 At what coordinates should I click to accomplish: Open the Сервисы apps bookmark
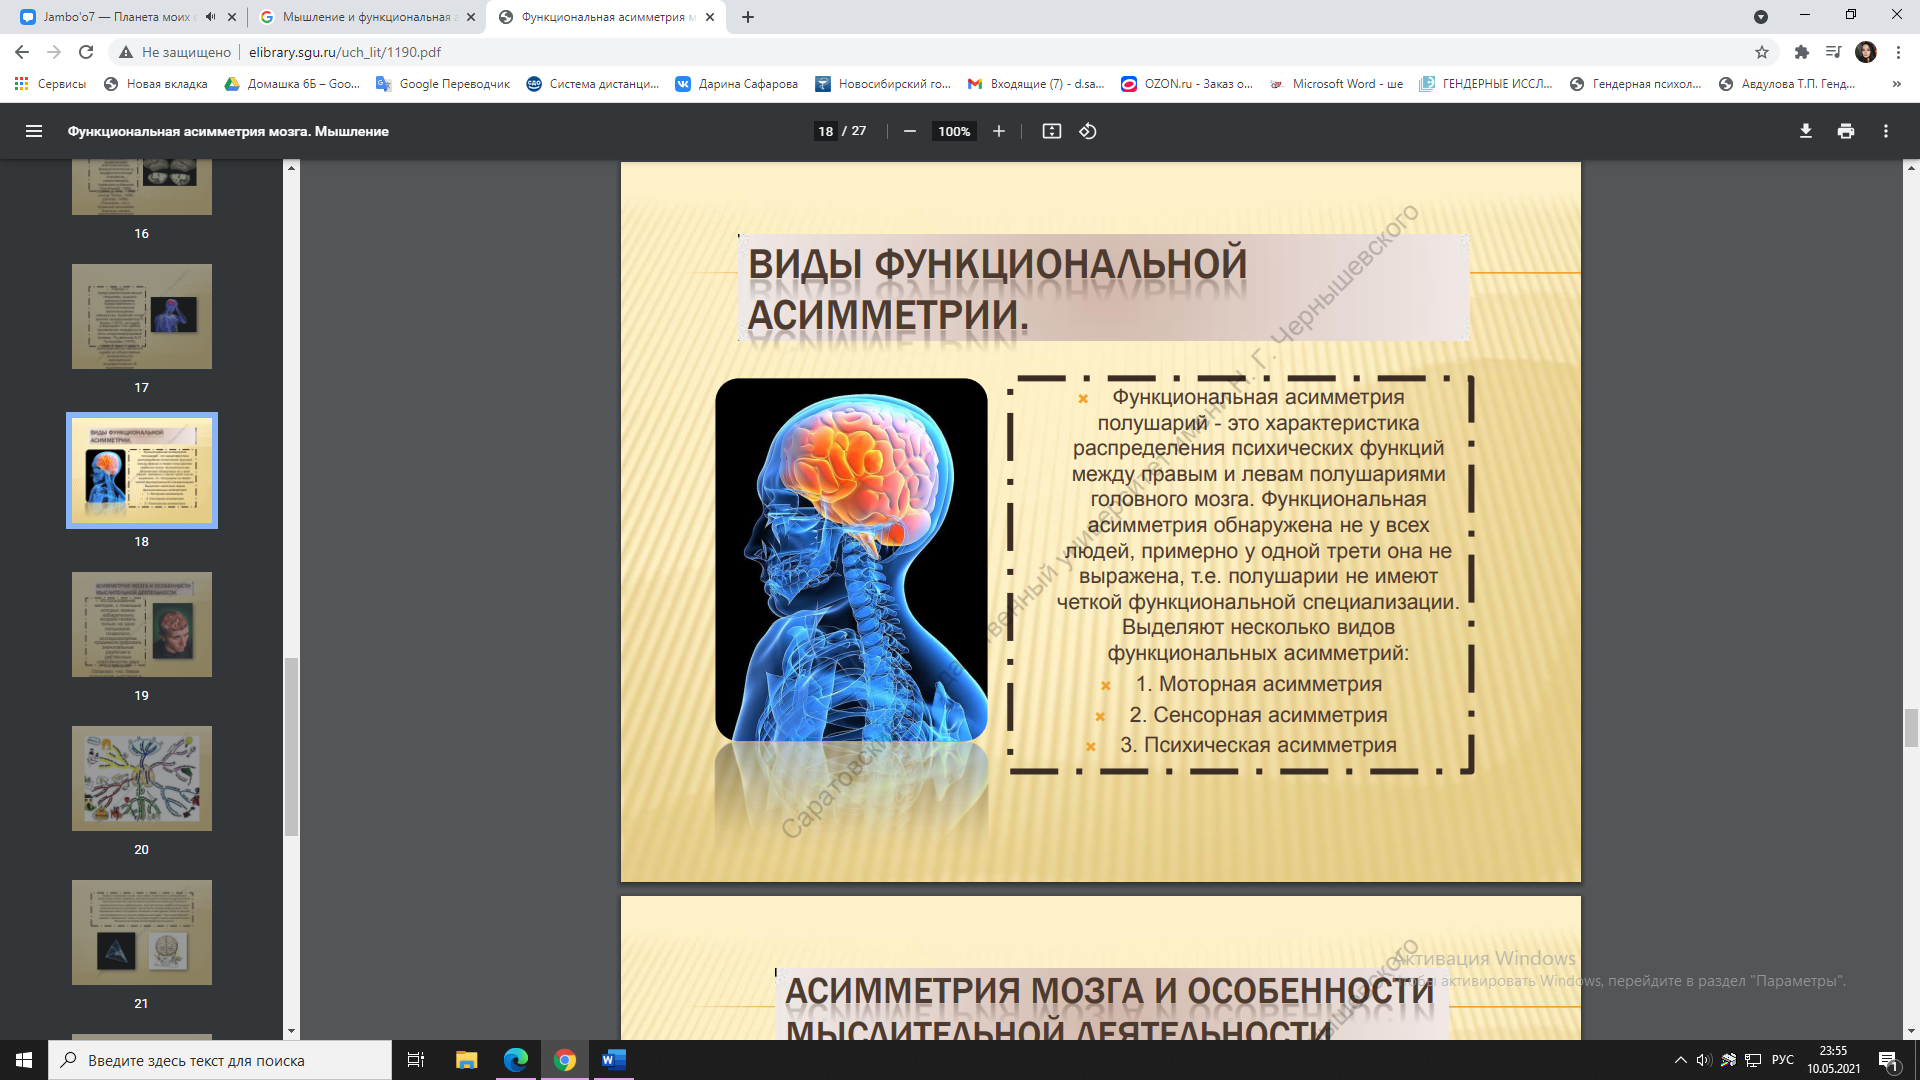point(50,84)
